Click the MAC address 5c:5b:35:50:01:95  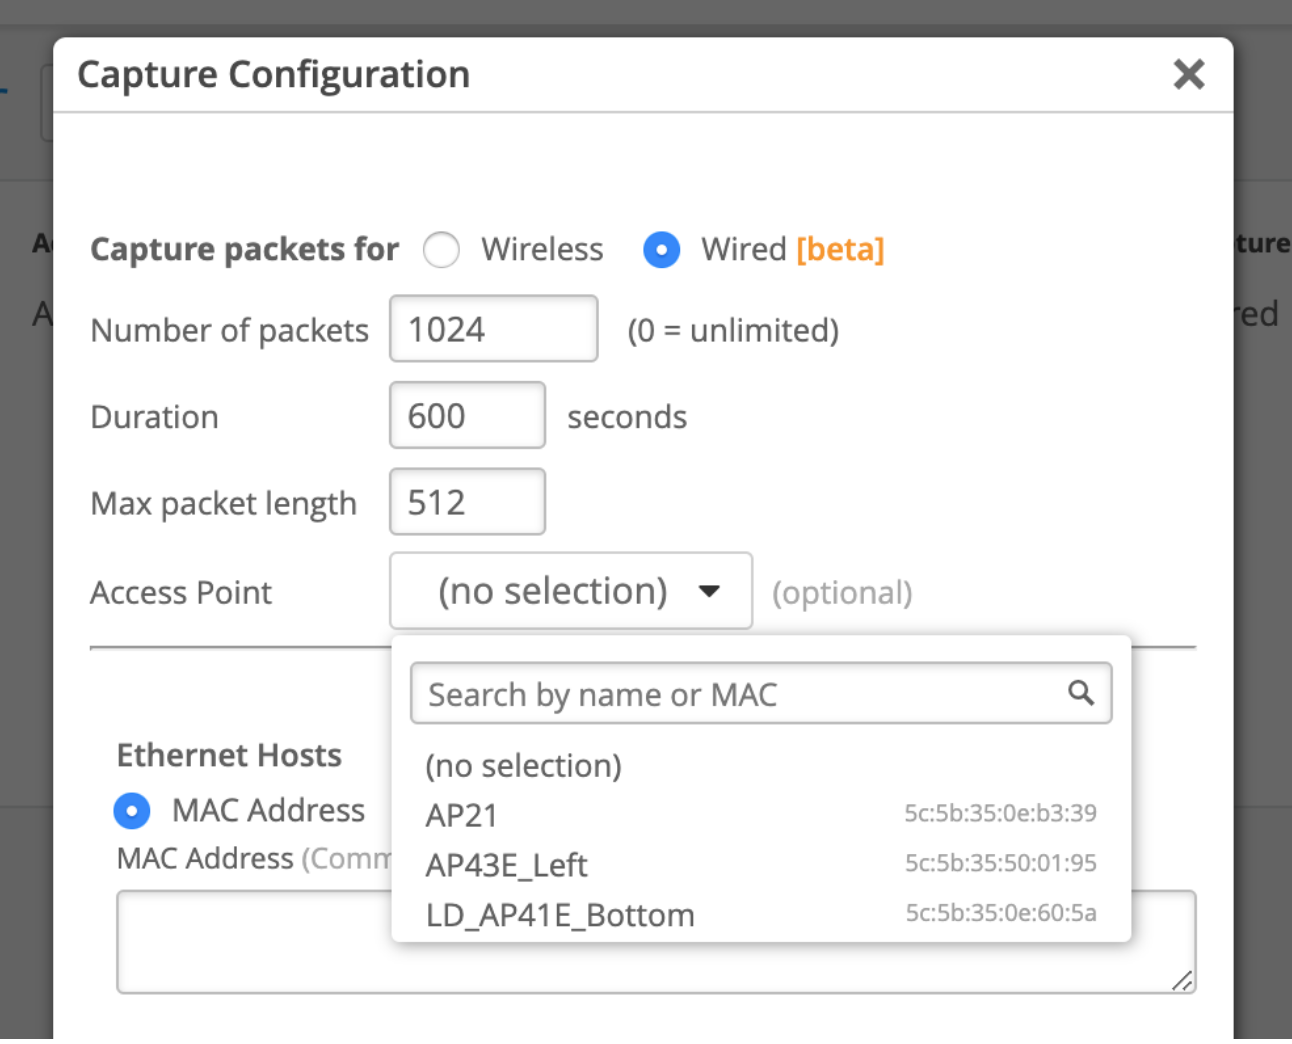pos(1000,863)
